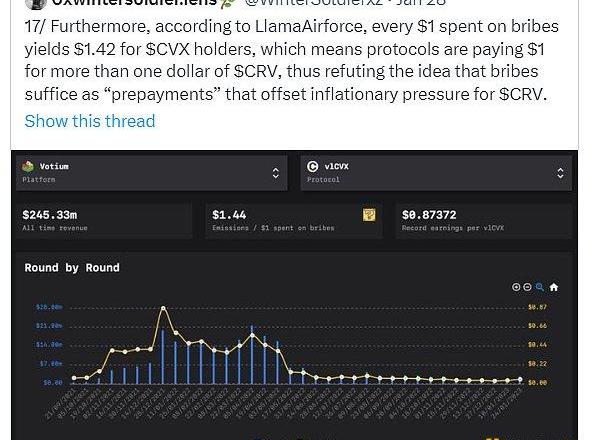594x440 pixels.
Task: Click the yellow question mark help icon
Action: point(369,215)
